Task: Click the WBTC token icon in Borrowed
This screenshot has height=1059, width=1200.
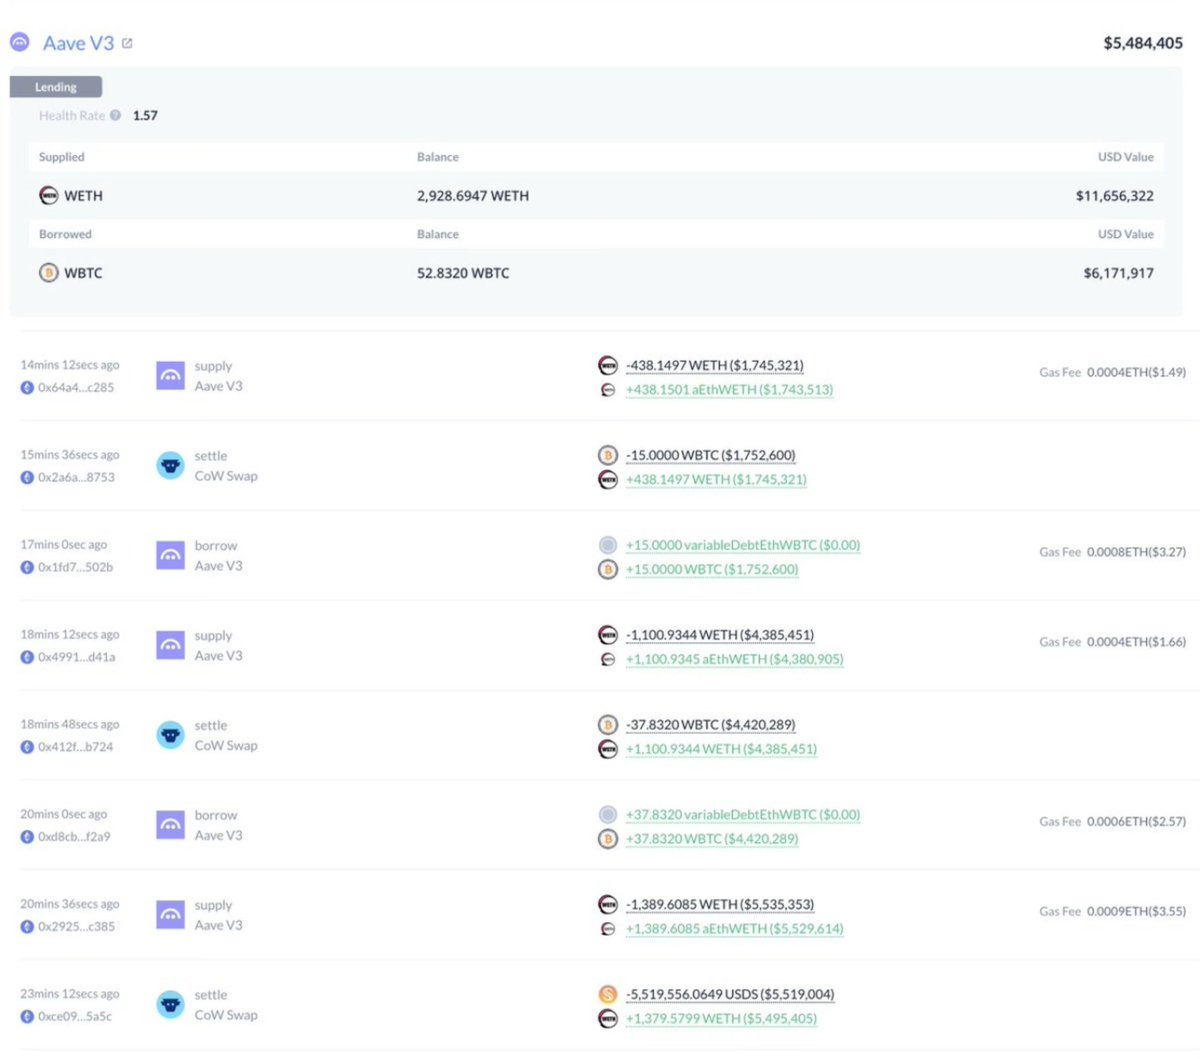Action: coord(49,272)
